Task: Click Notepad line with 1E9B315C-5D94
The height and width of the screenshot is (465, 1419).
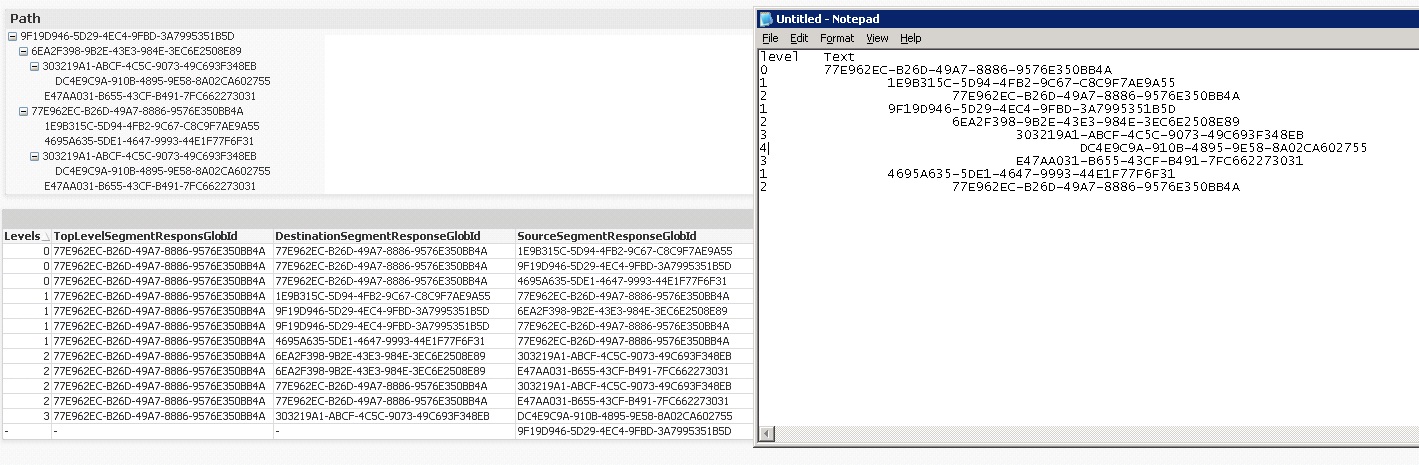Action: point(1031,83)
